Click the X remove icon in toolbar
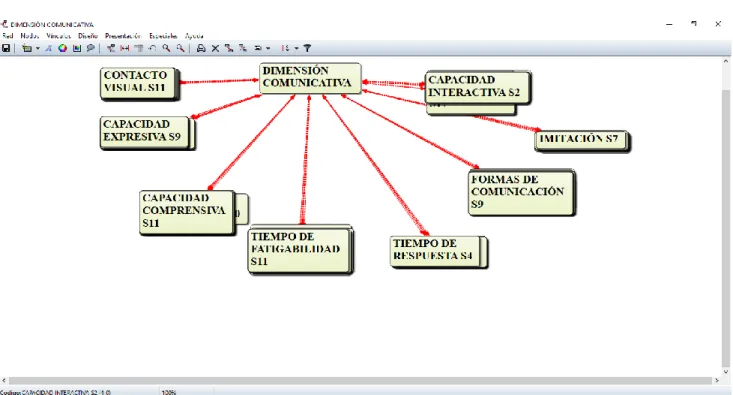733x395 pixels. tap(215, 48)
